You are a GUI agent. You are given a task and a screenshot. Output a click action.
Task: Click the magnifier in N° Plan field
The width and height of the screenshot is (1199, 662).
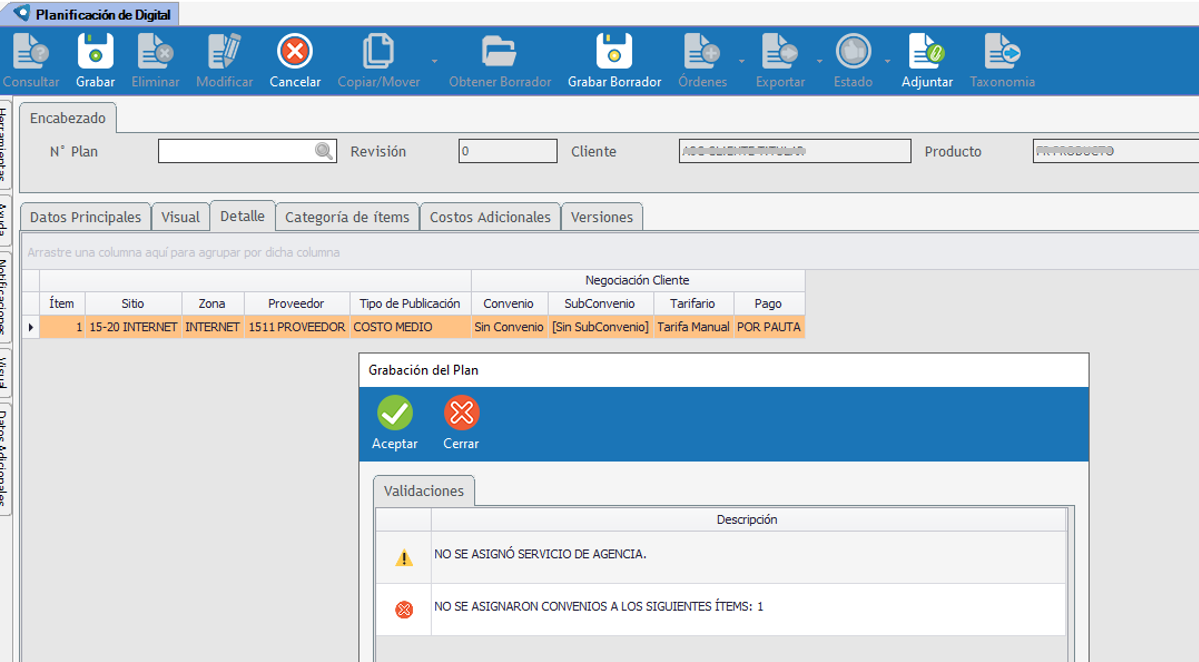click(x=324, y=151)
